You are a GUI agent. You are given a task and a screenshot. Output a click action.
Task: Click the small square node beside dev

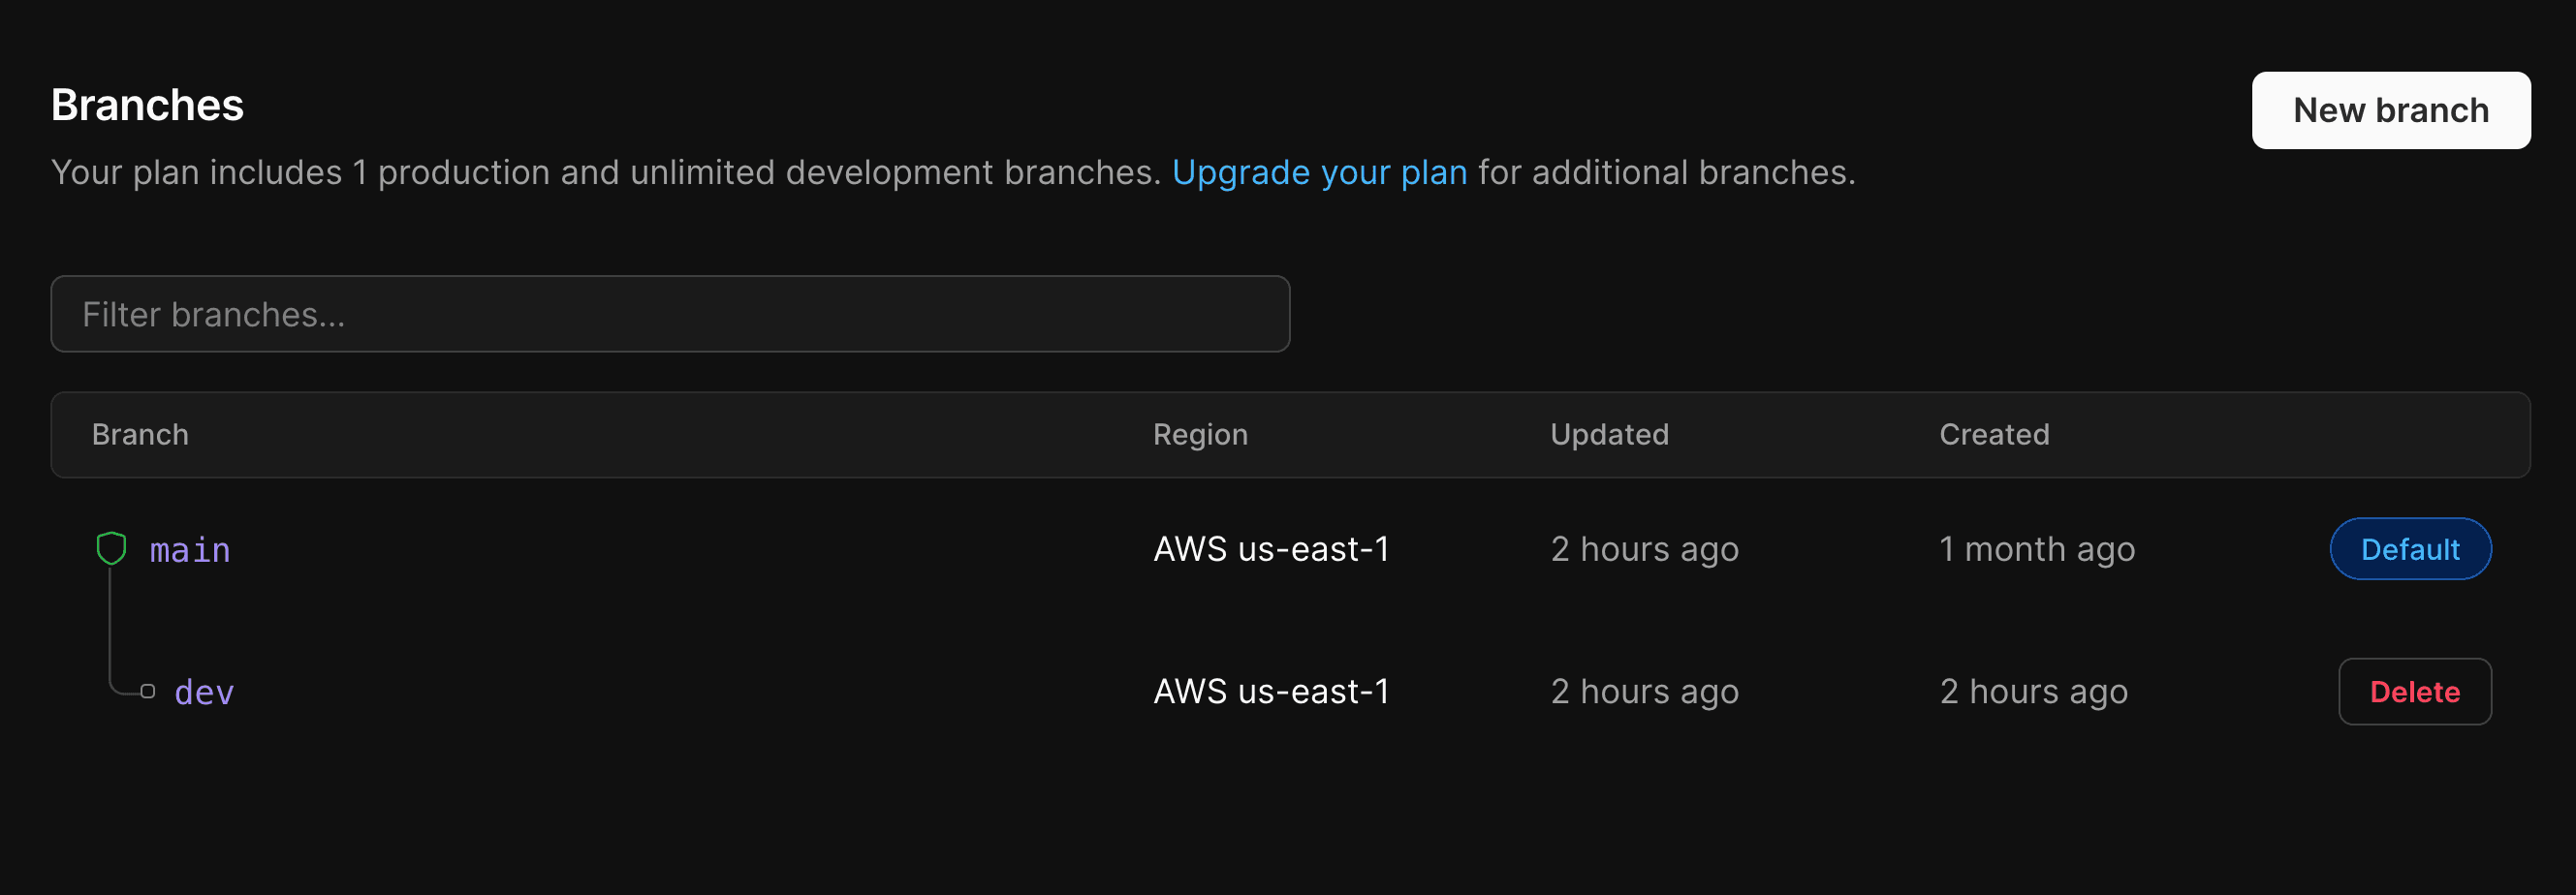pyautogui.click(x=148, y=691)
